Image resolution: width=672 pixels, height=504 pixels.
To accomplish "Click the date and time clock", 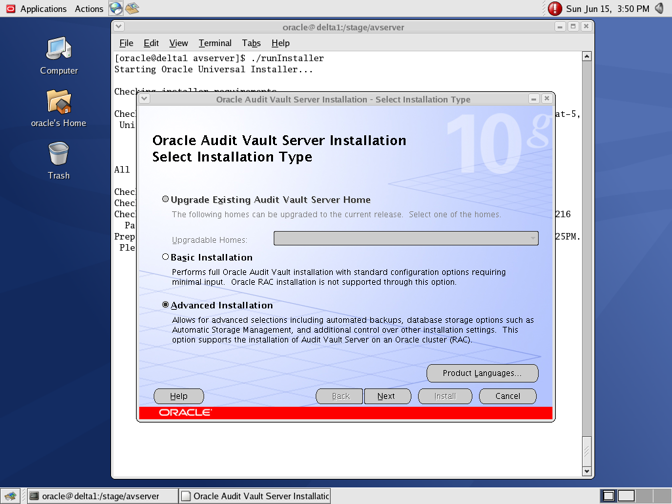I will (607, 9).
